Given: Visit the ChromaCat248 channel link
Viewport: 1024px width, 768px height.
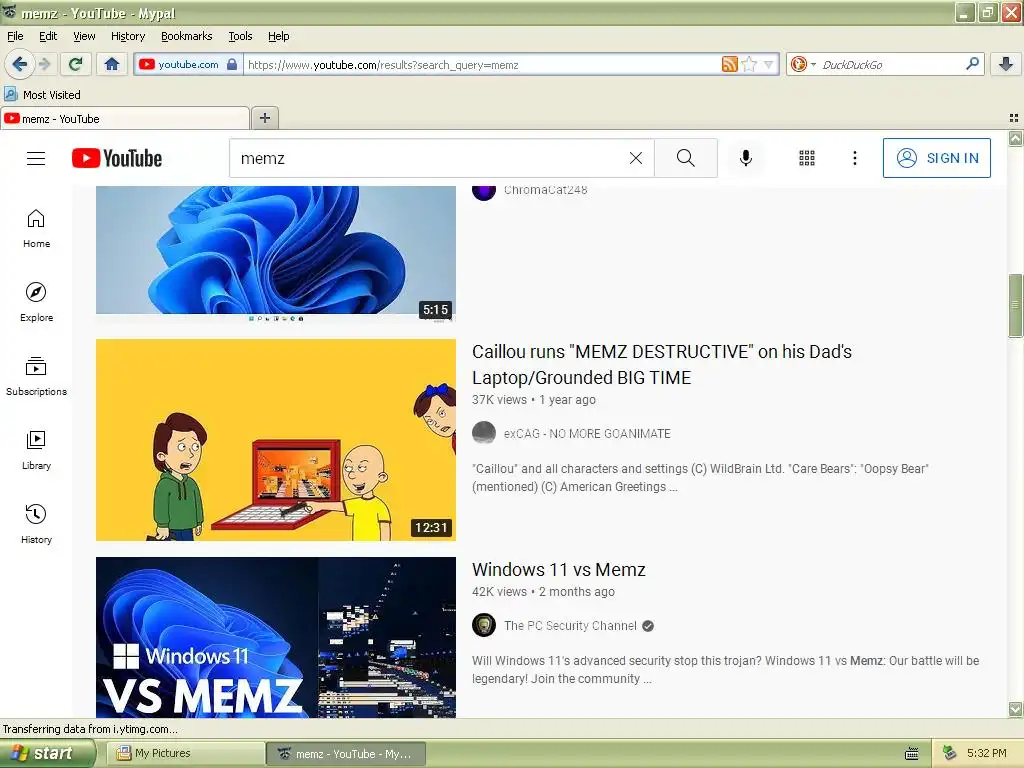Looking at the screenshot, I should pyautogui.click(x=545, y=190).
